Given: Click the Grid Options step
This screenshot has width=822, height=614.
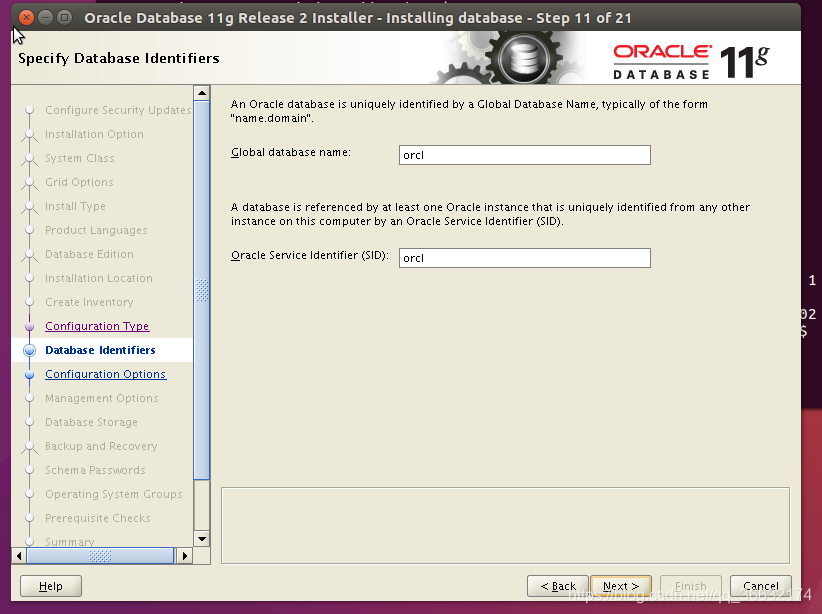Looking at the screenshot, I should click(x=79, y=182).
